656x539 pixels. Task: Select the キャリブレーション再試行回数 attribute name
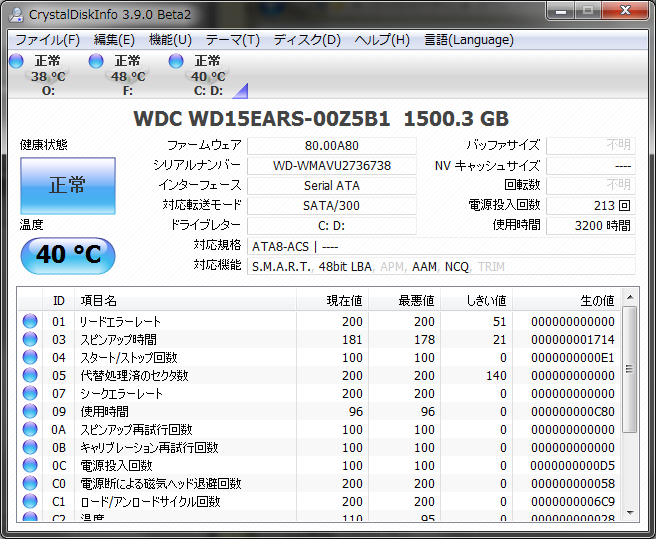tap(149, 447)
